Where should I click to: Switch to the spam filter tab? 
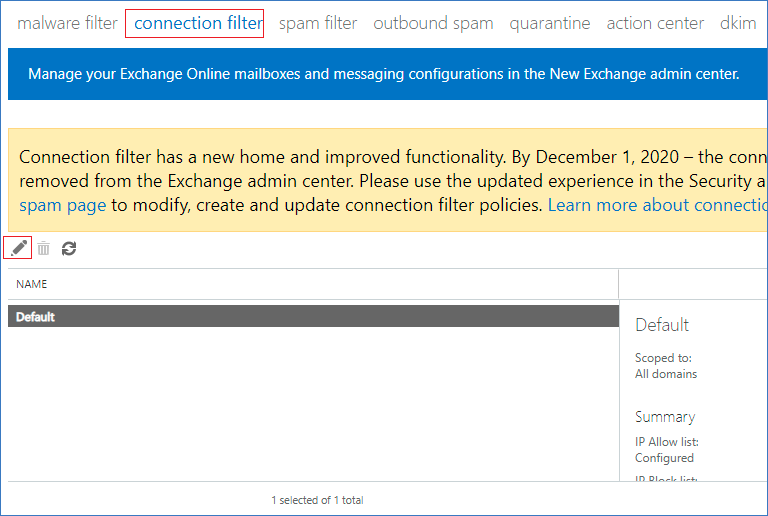point(318,23)
